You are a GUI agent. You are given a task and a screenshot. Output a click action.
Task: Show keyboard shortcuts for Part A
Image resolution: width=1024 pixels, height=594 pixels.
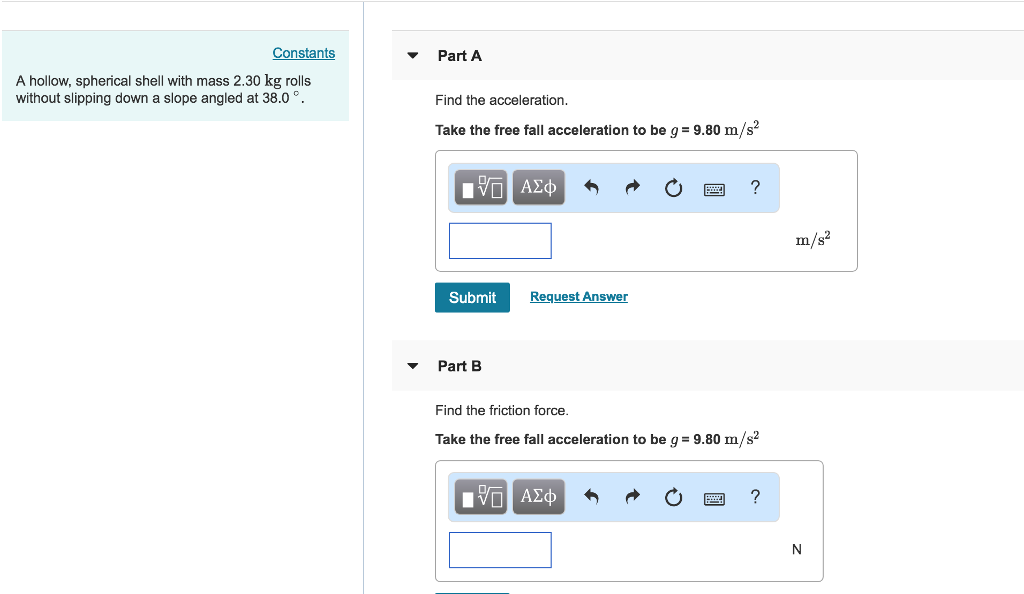point(714,188)
